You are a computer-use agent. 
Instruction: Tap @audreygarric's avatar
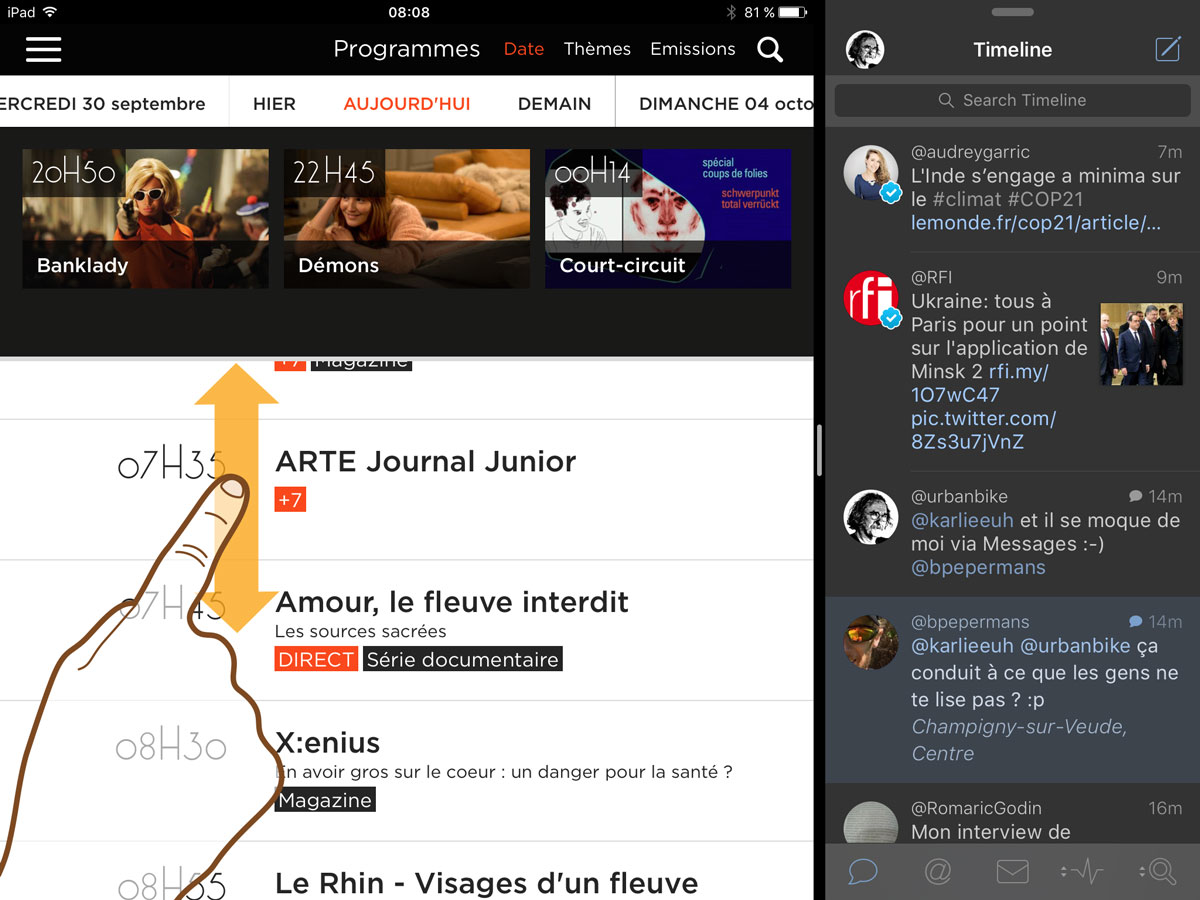point(871,172)
